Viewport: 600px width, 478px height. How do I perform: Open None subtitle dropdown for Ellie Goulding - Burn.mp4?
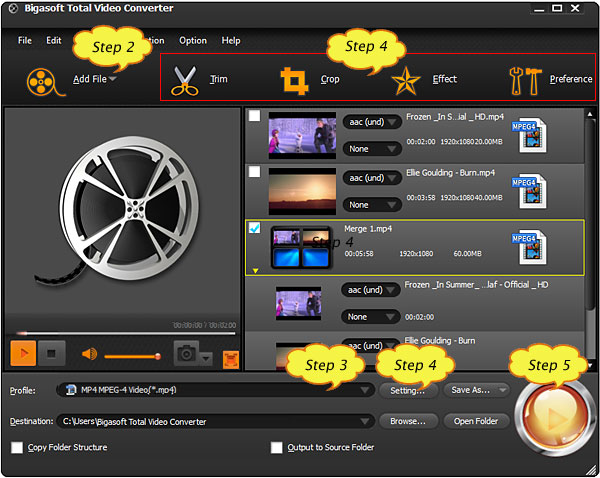pyautogui.click(x=372, y=205)
